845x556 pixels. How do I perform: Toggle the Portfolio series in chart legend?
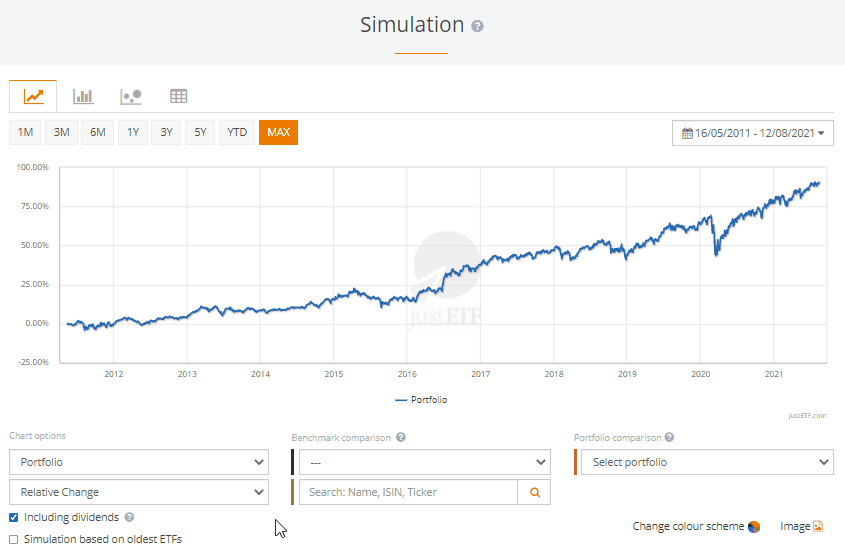pos(421,400)
